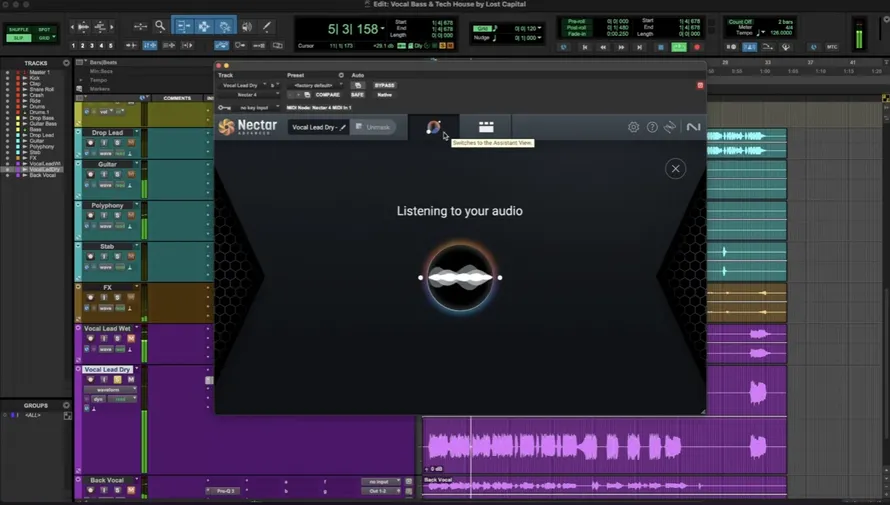Mute the Vocal Lead Wet track
Image resolution: width=890 pixels, height=505 pixels.
pyautogui.click(x=131, y=338)
